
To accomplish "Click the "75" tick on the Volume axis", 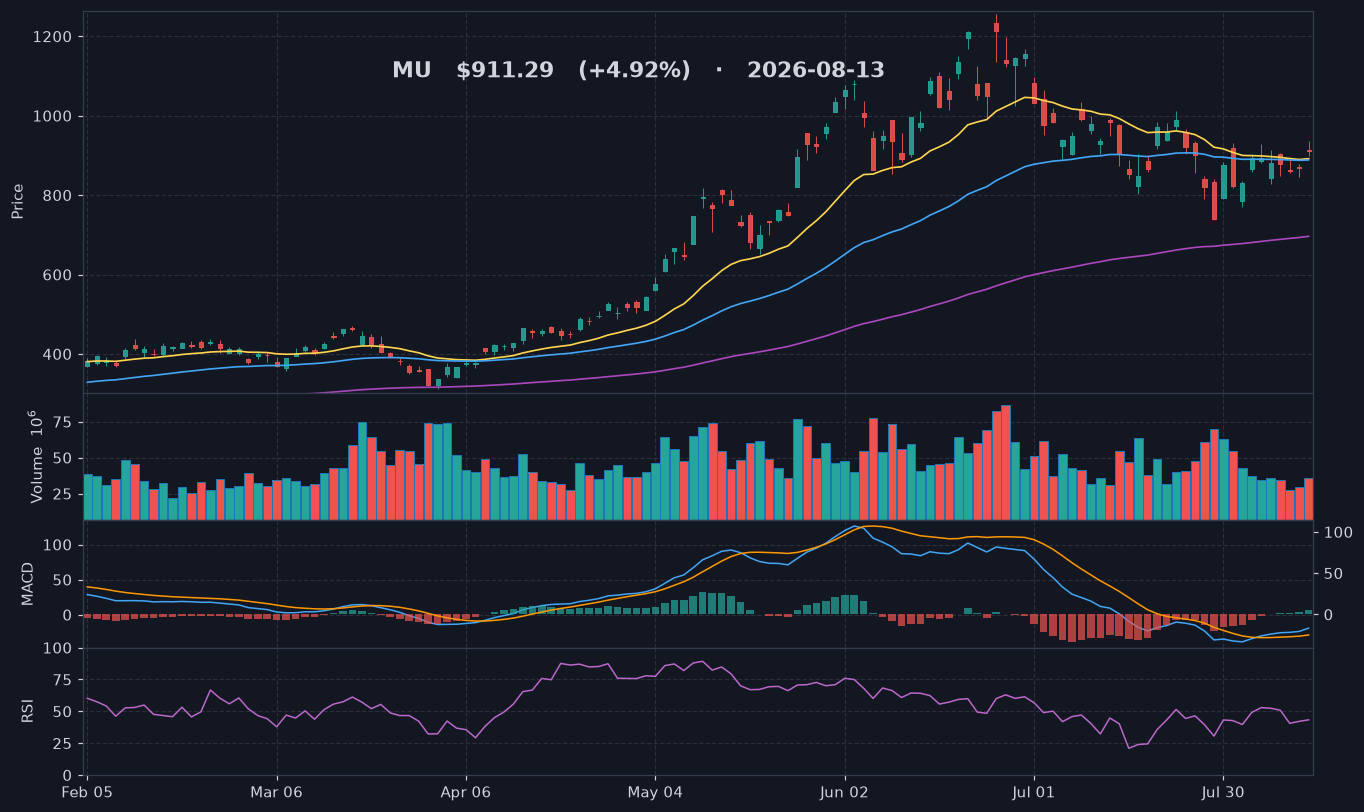I will (63, 423).
